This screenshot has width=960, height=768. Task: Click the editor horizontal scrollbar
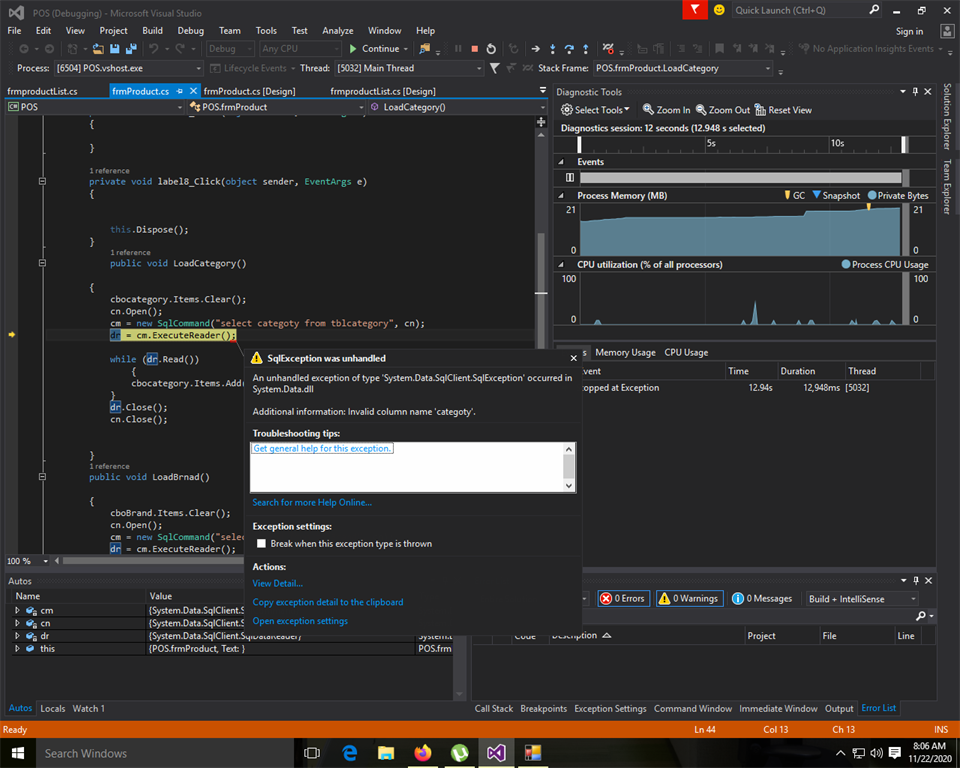click(153, 560)
